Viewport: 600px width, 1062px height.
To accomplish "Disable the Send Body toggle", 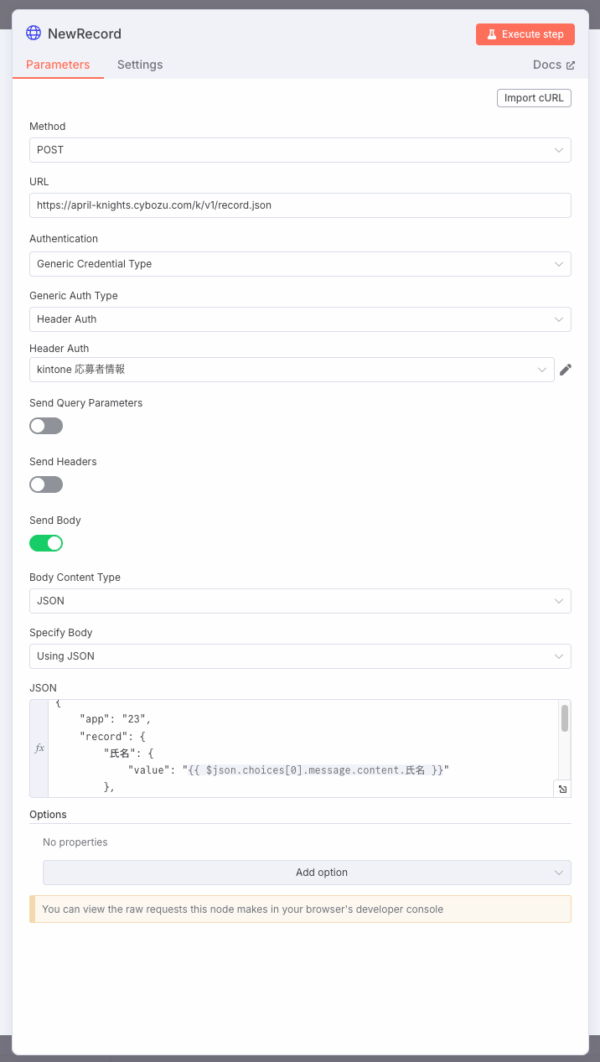I will 46,543.
